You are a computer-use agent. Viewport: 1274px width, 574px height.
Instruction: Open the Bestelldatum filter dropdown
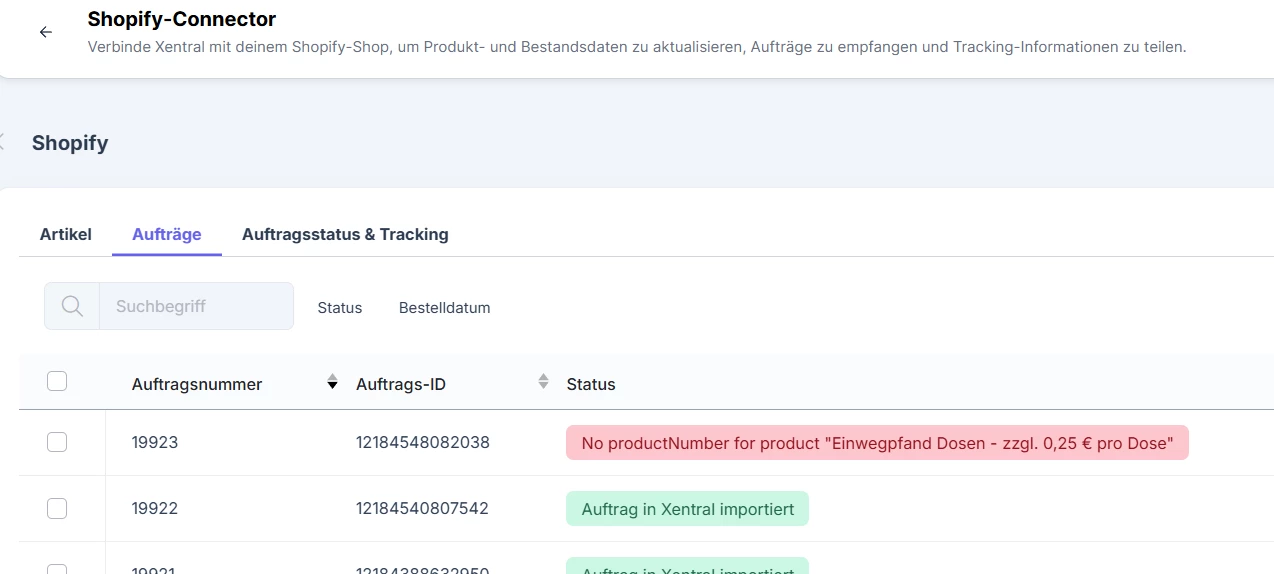[444, 307]
